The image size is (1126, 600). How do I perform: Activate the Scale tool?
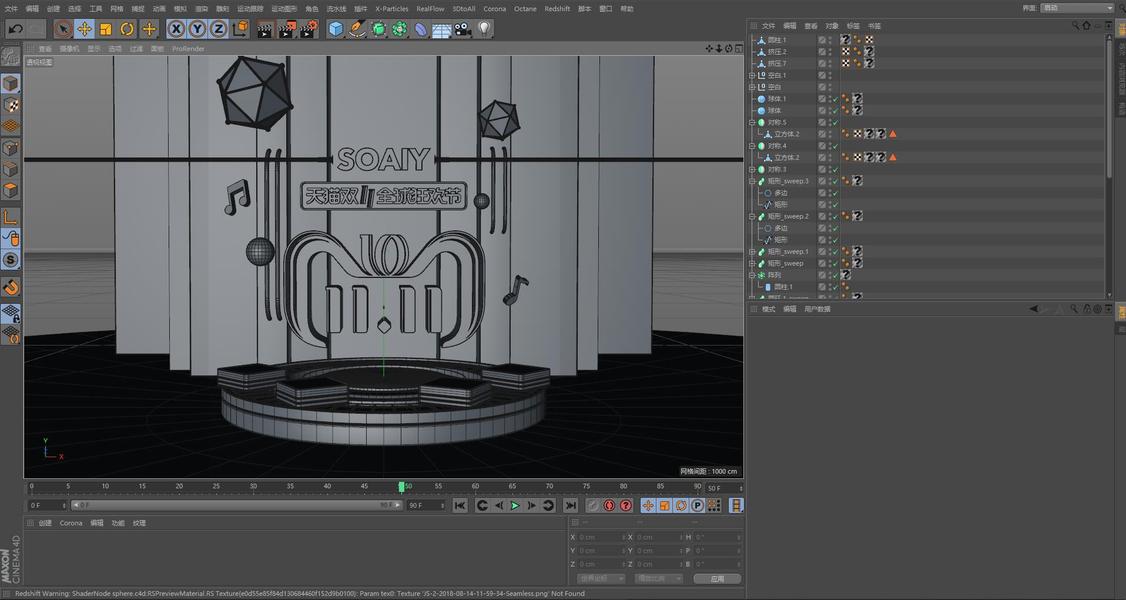click(106, 29)
